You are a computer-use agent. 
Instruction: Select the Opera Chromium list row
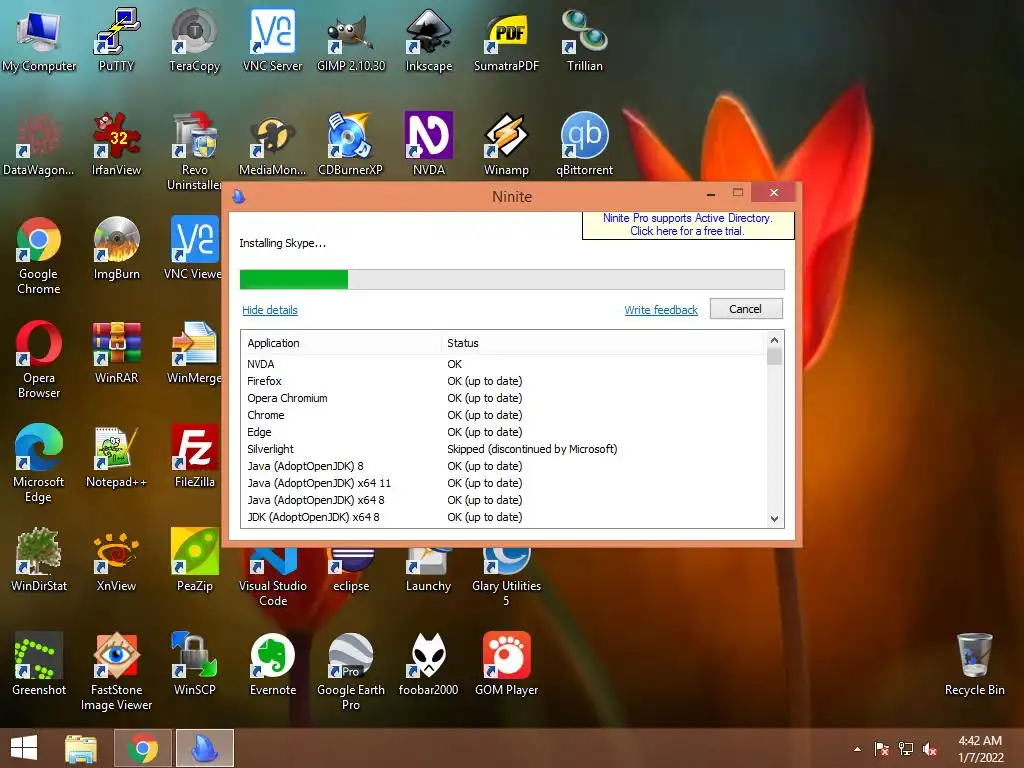tap(503, 398)
